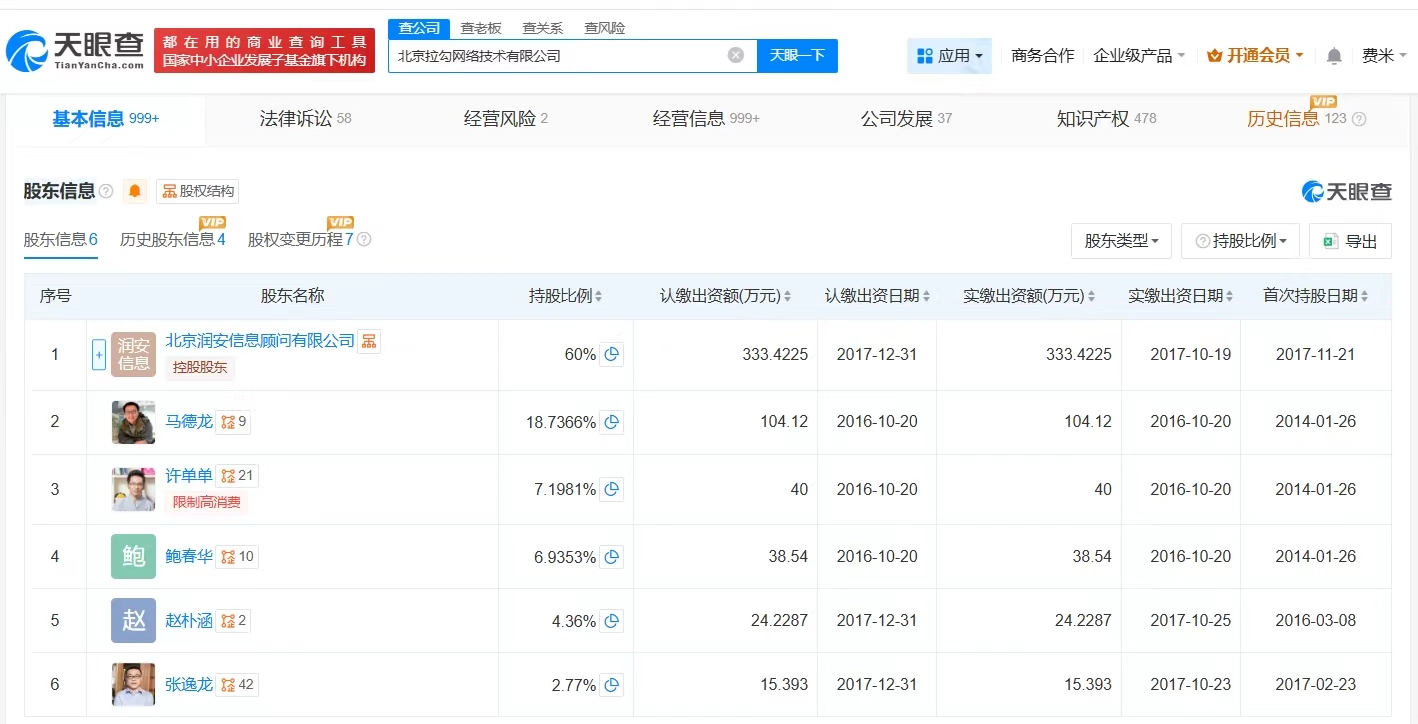Click 赵朴涵's related companies badge 2
Viewport: 1418px width, 724px height.
tap(233, 621)
